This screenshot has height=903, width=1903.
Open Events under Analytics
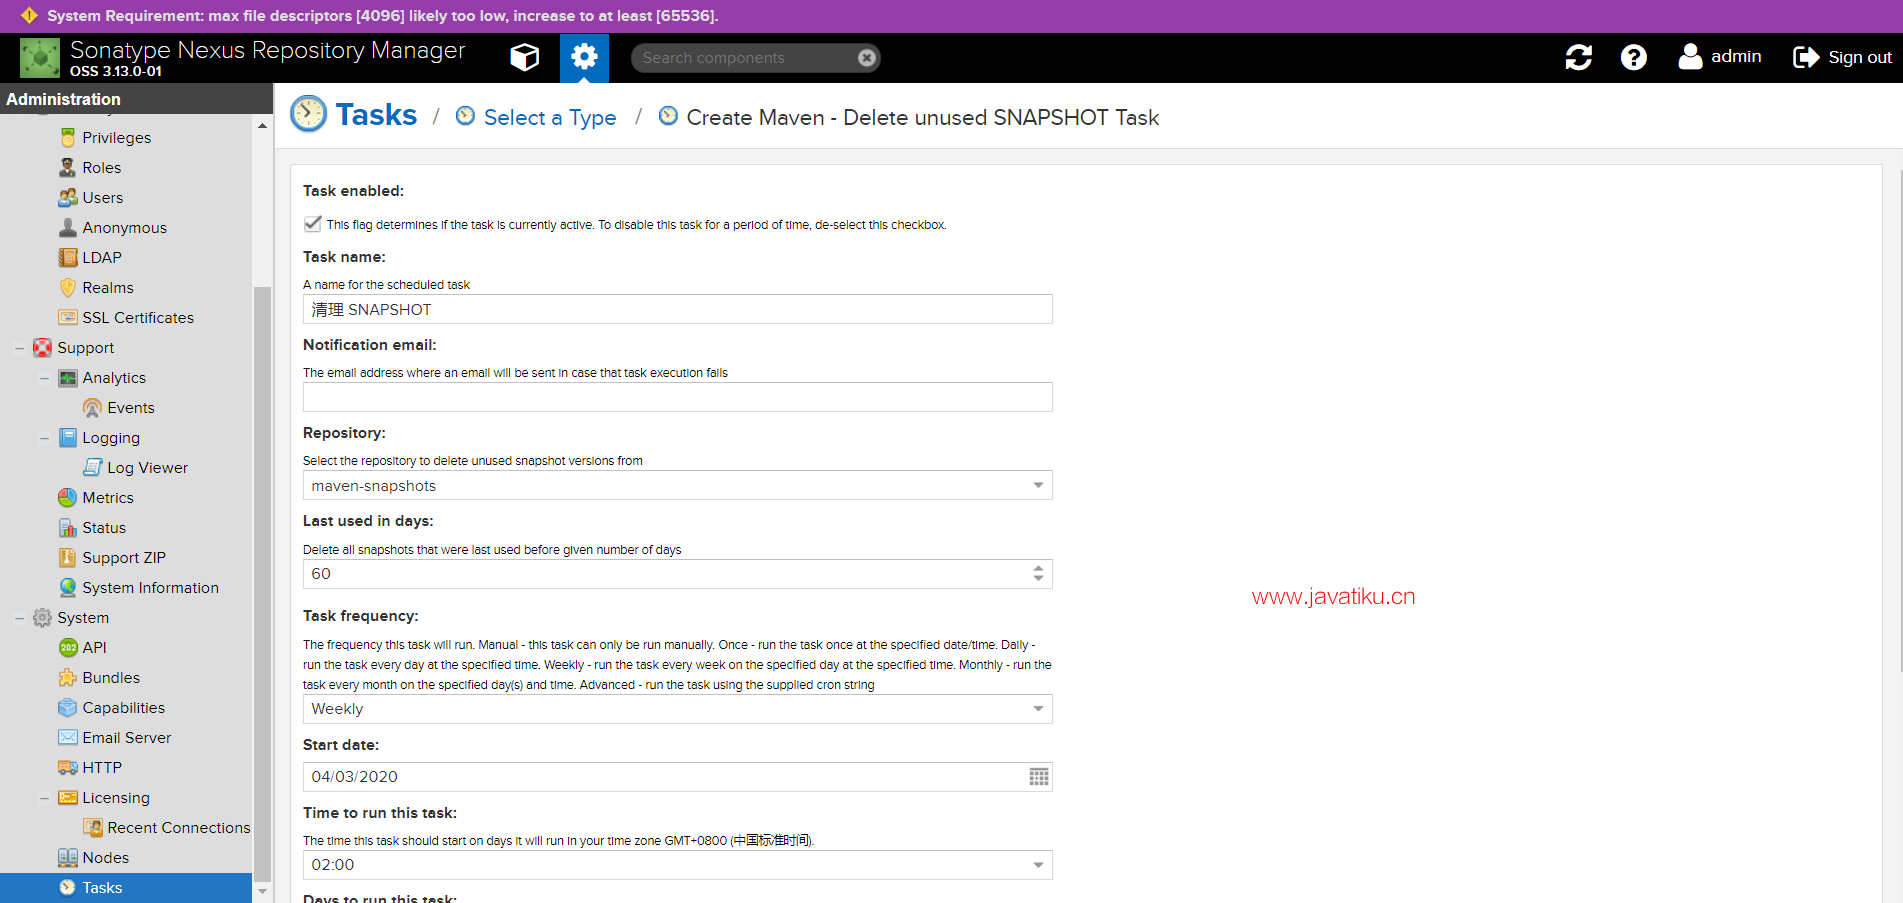click(x=130, y=407)
